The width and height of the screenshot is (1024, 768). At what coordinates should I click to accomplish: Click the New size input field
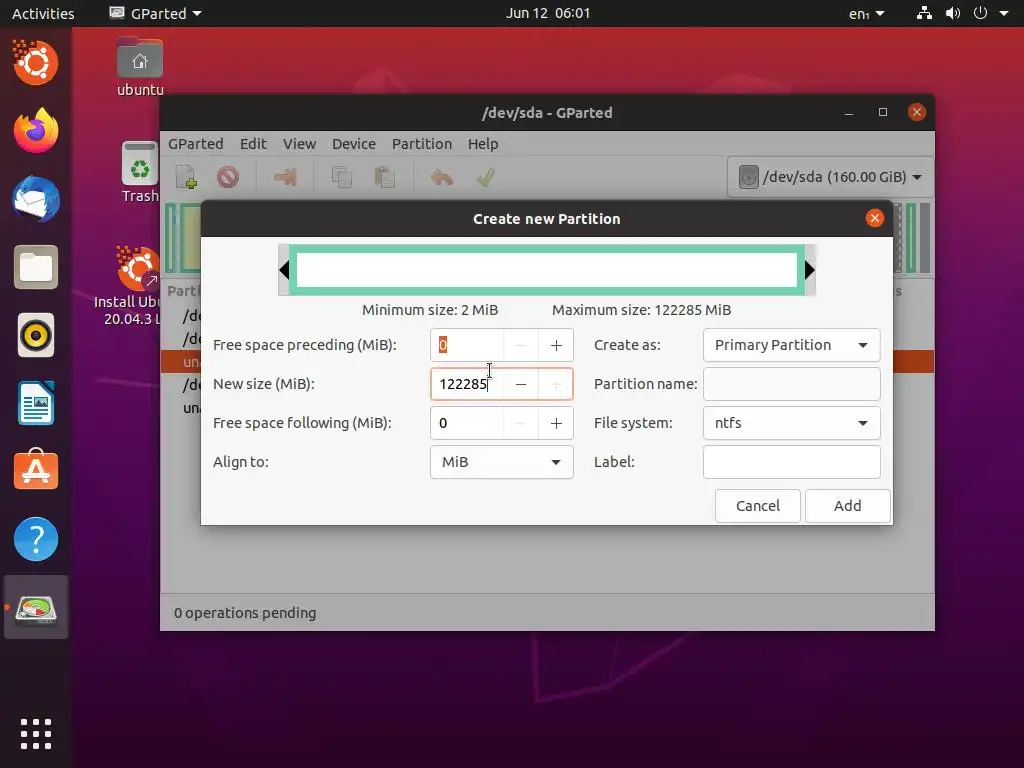coord(467,384)
